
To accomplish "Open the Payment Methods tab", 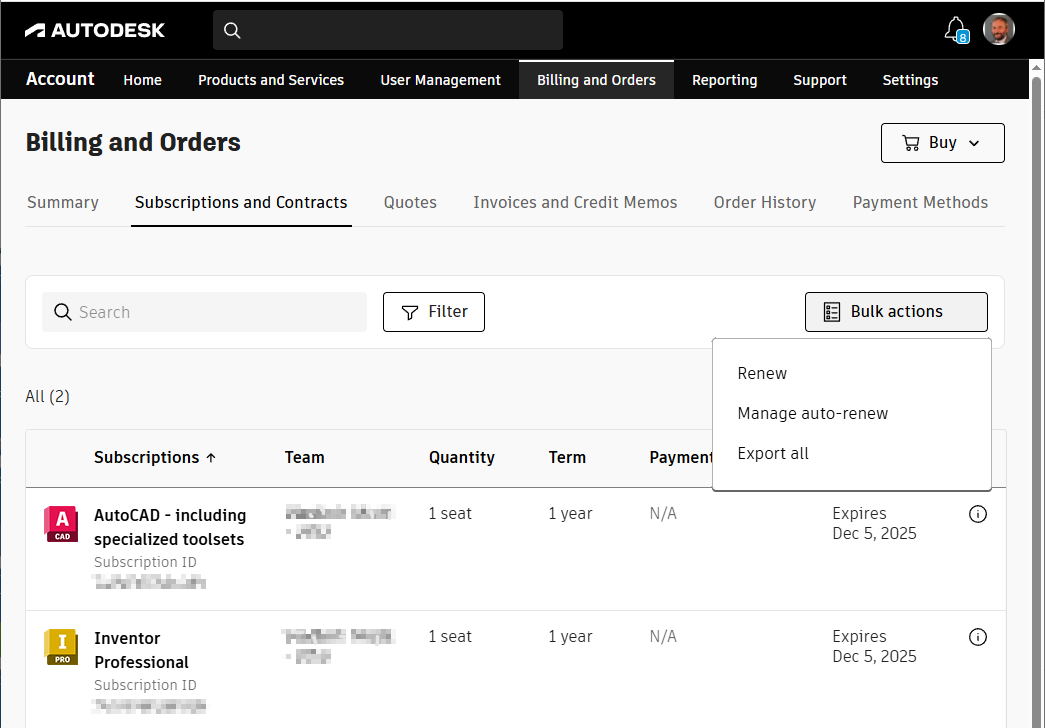I will coord(920,203).
